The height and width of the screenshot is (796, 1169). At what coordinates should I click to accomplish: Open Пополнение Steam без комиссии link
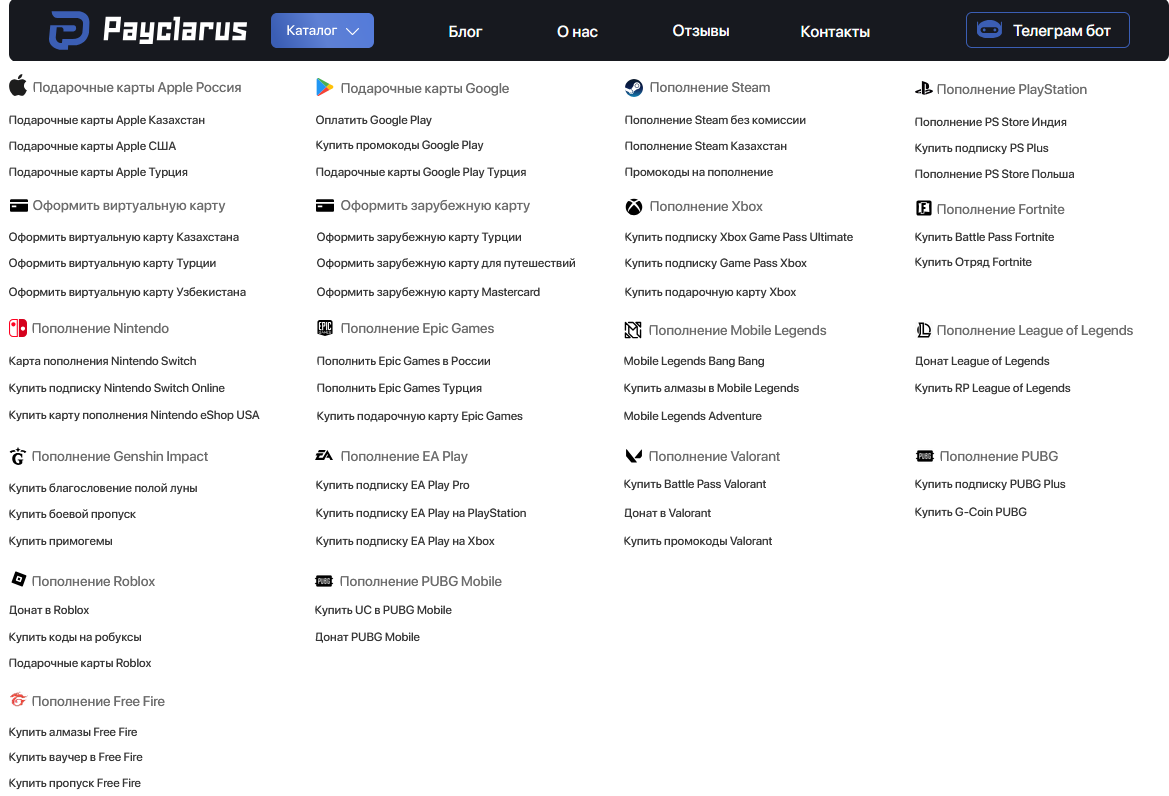[x=715, y=120]
